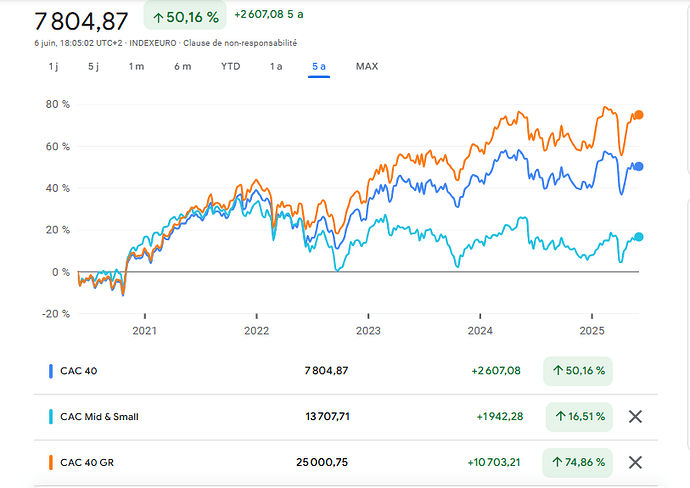Image resolution: width=690 pixels, height=488 pixels.
Task: Show 1 a time range
Action: [276, 66]
